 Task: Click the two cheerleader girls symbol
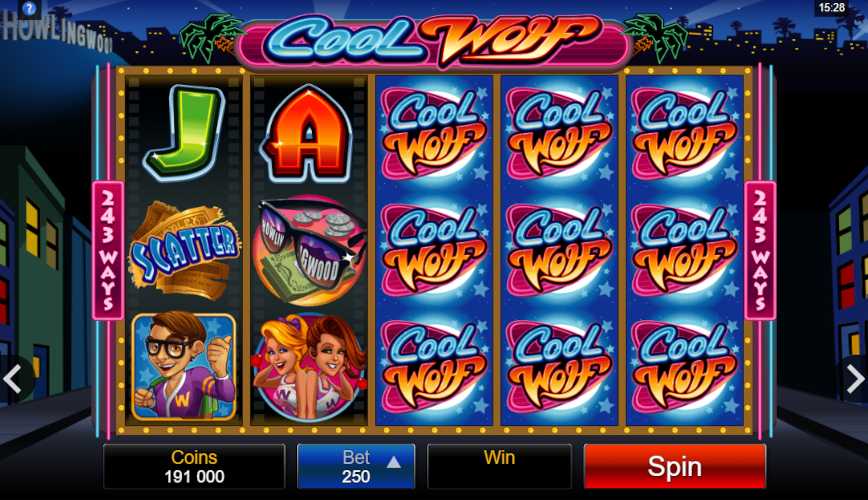tap(309, 367)
